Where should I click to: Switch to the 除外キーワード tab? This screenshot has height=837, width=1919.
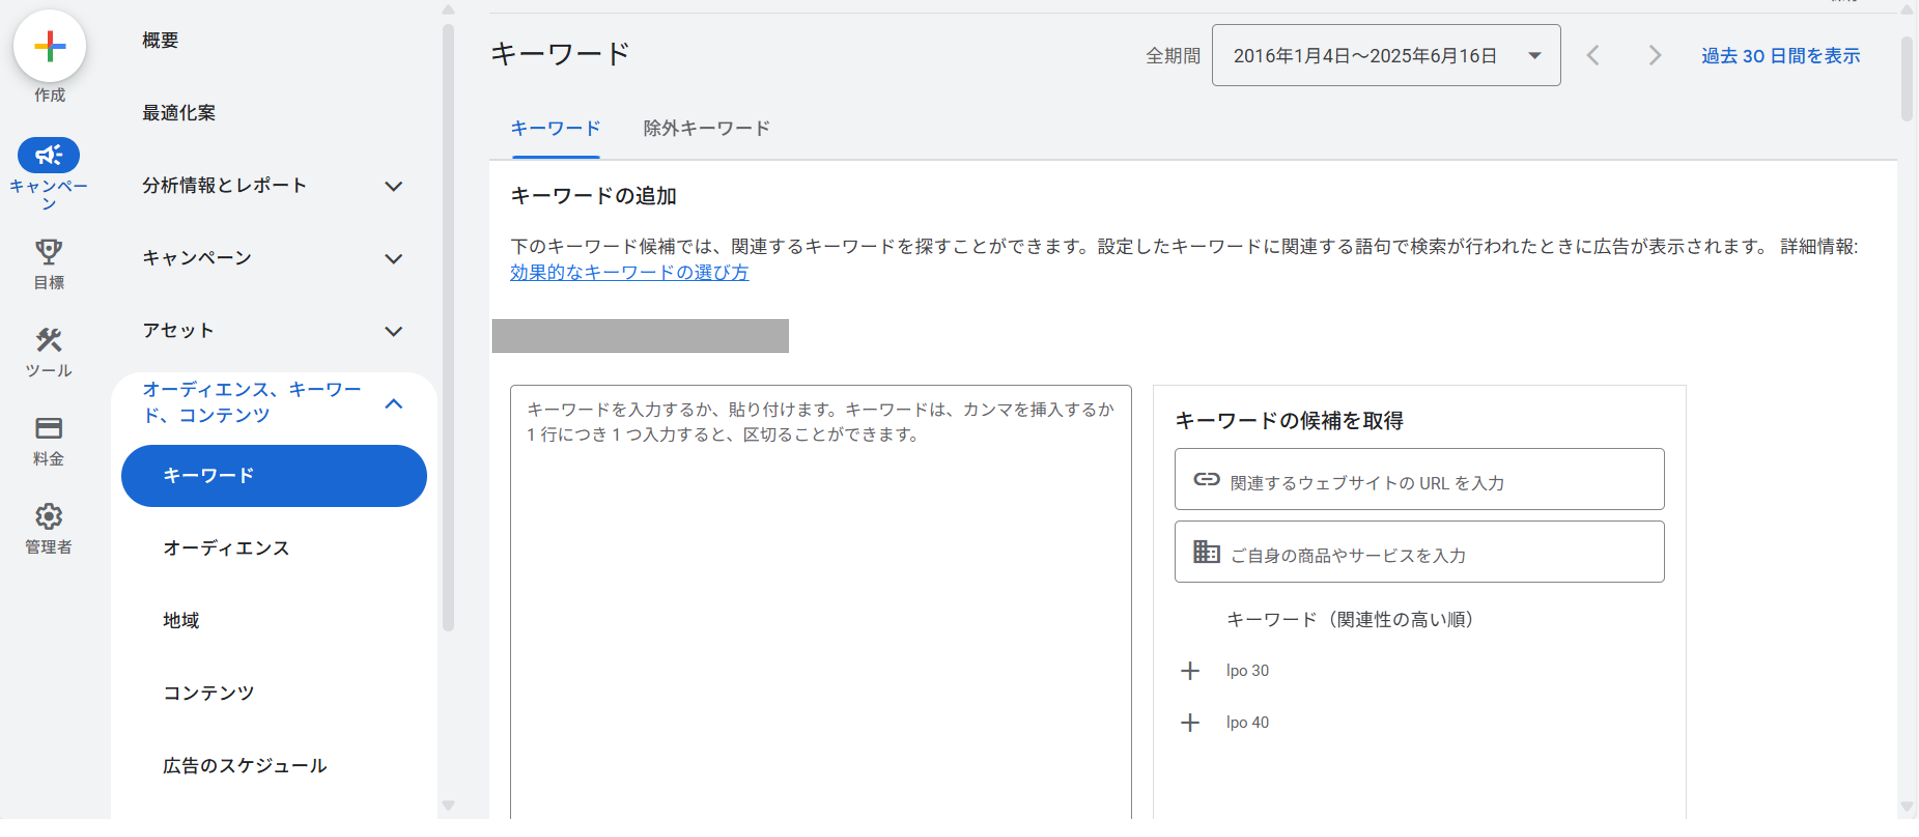706,128
